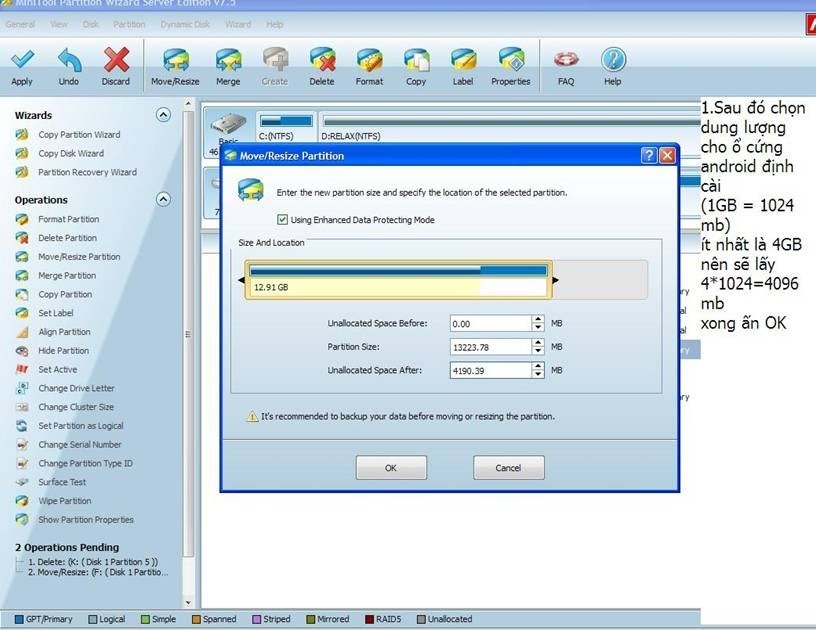Increase Unallocated Space Before value
This screenshot has height=630, width=816.
[x=538, y=319]
